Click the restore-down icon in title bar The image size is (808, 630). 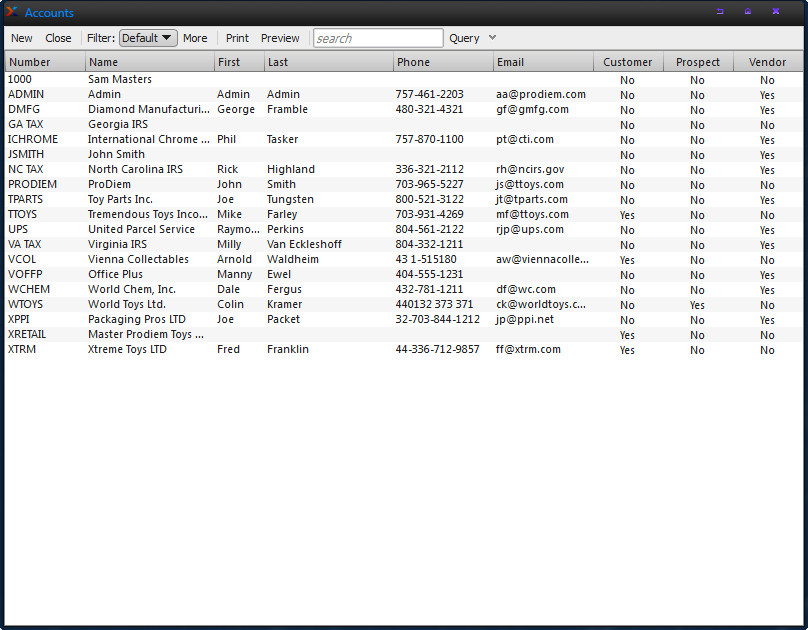(x=720, y=11)
